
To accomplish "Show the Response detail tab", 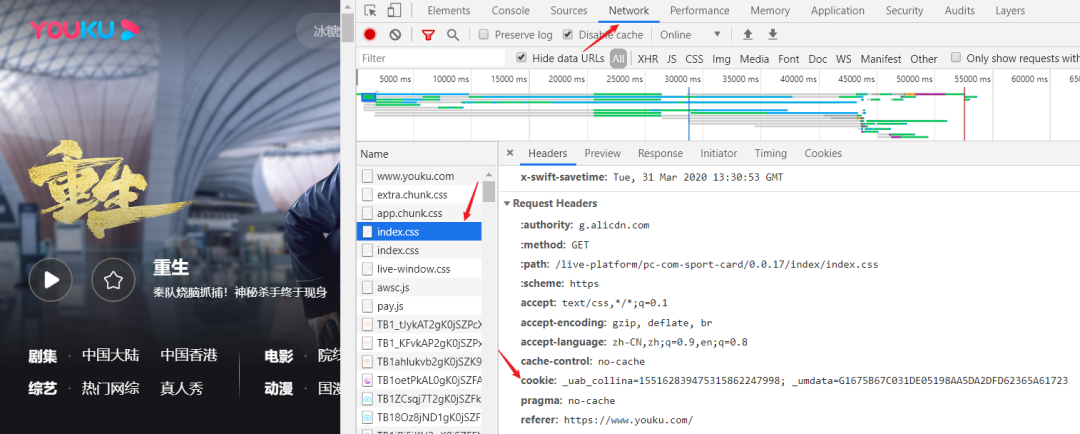I will pyautogui.click(x=661, y=153).
